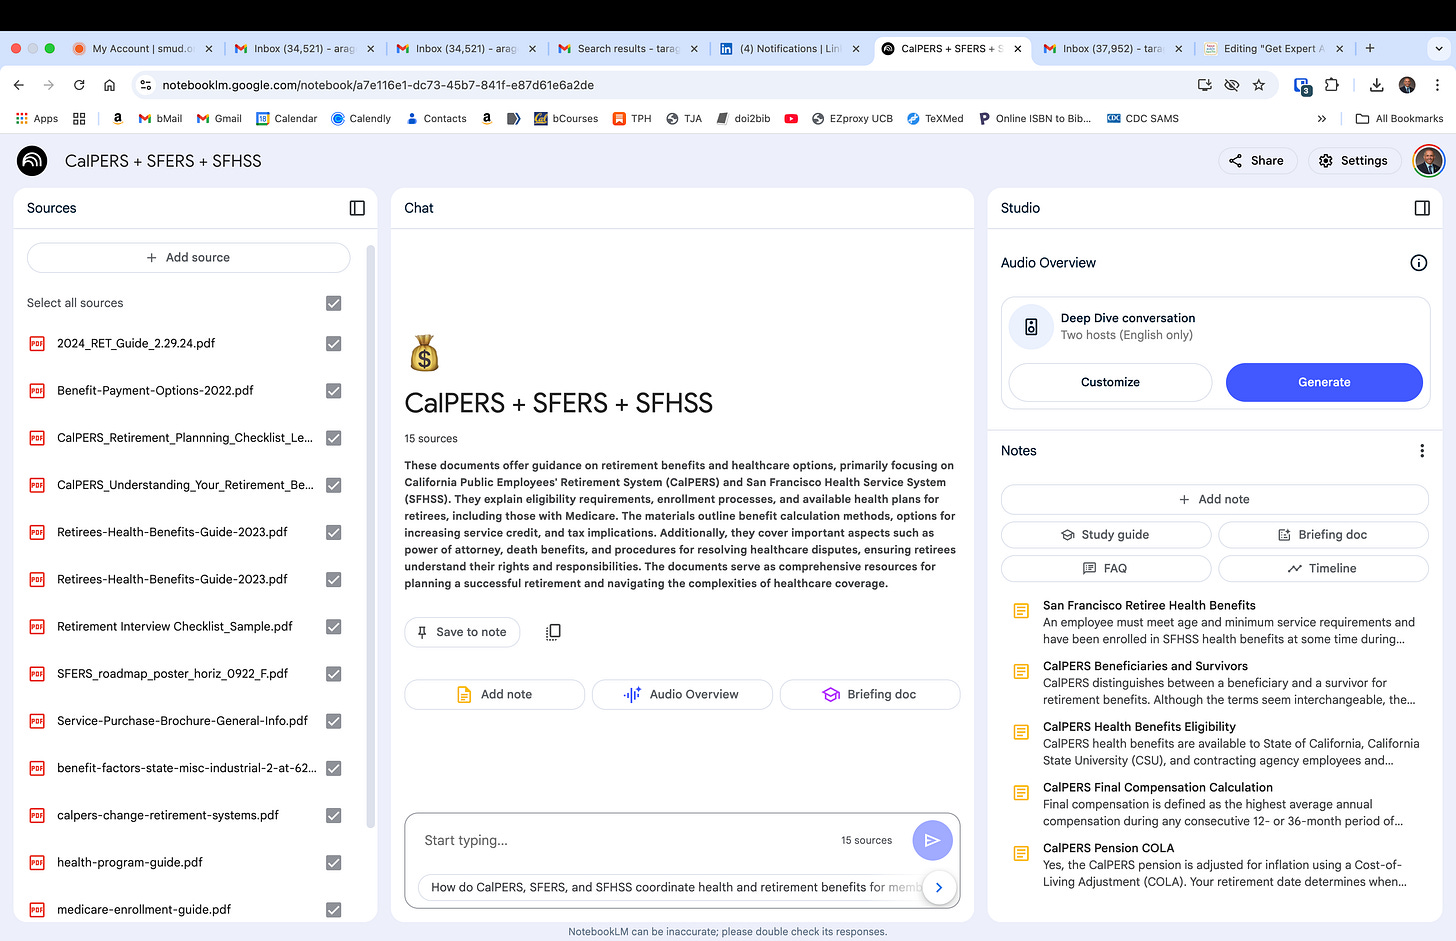Open the benefit-factors-state-misc-industrial source
1456x941 pixels.
(x=186, y=768)
